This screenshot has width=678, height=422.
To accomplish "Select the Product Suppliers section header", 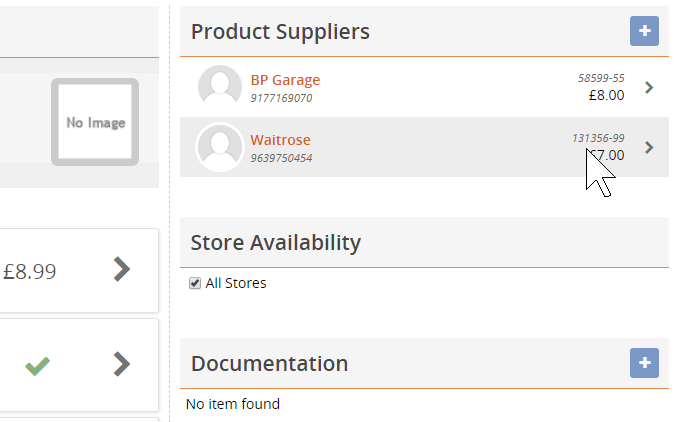I will point(280,32).
